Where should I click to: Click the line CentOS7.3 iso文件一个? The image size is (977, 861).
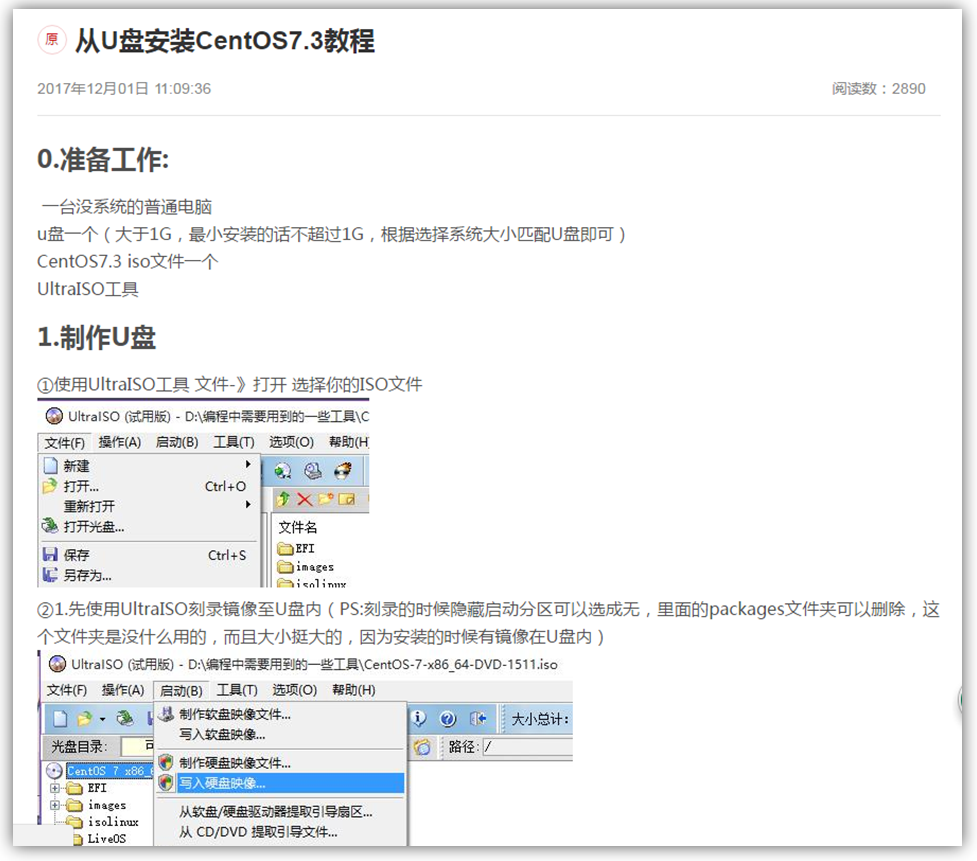pos(128,261)
